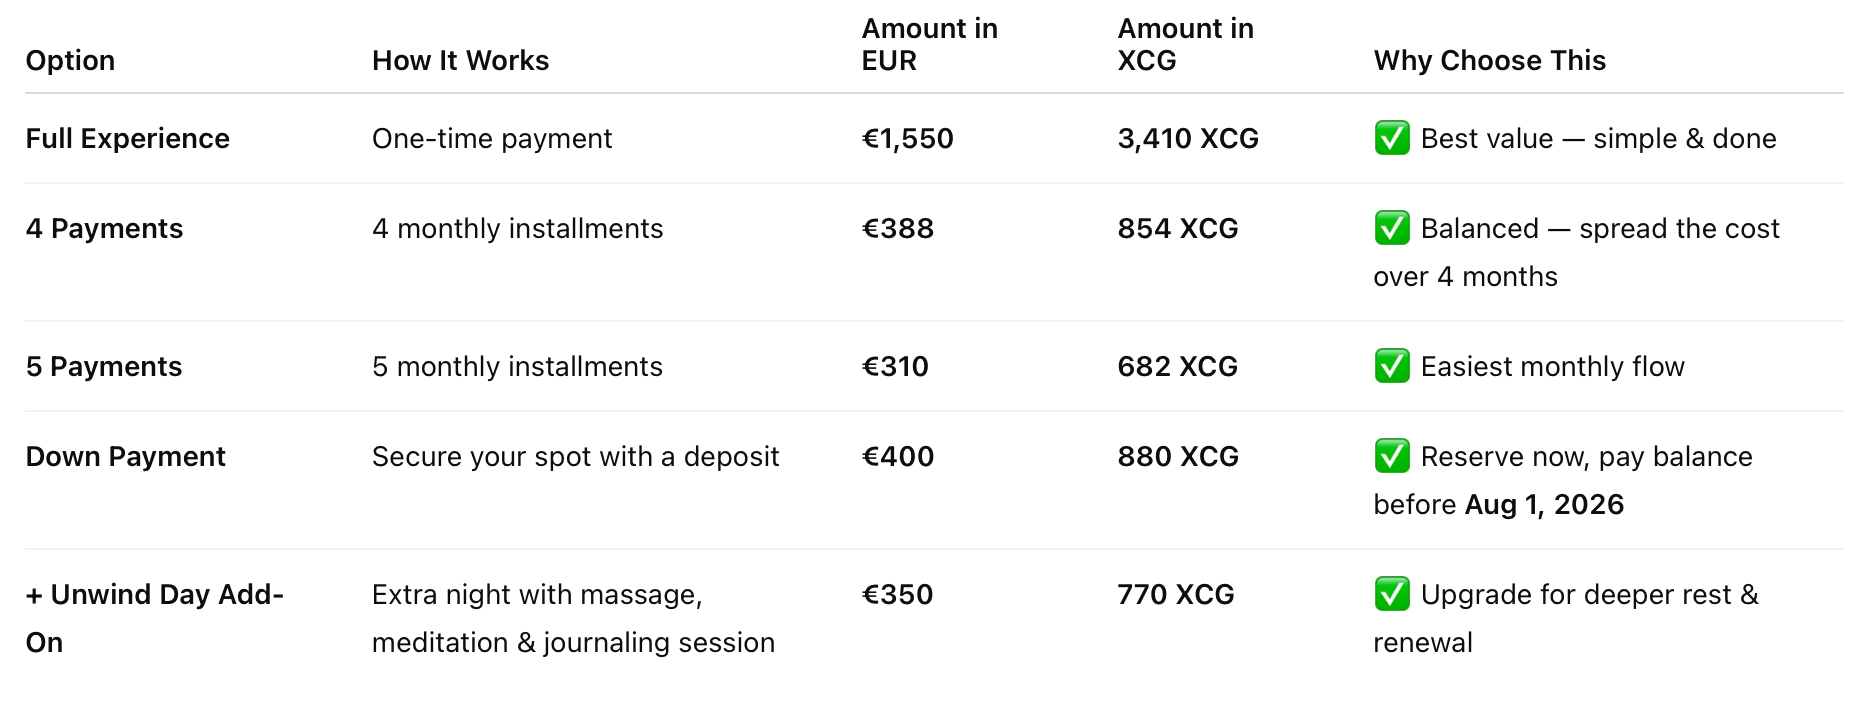Screen dimensions: 1872x718
Task: Select the Option column header
Action: 70,61
